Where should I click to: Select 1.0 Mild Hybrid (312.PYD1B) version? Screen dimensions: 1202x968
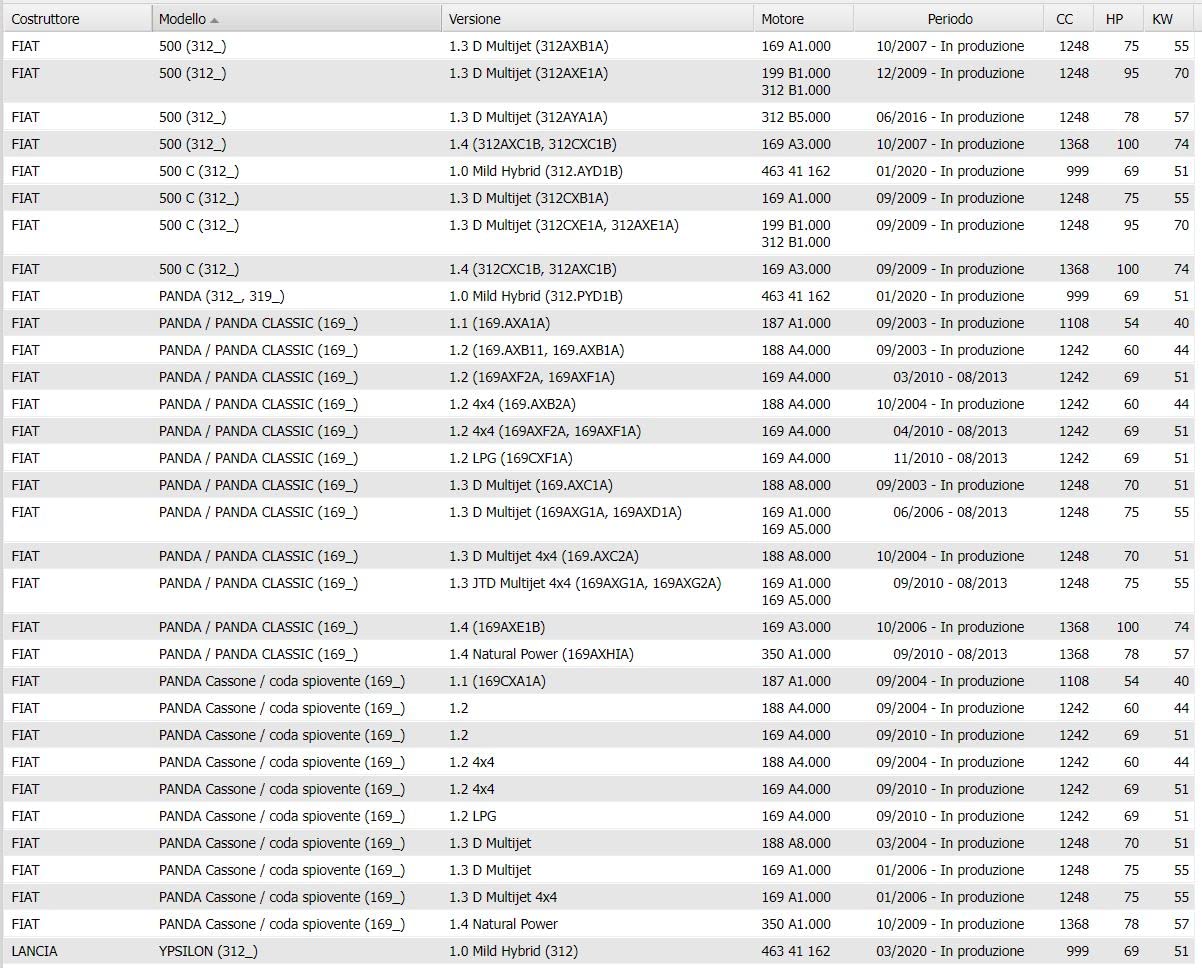pyautogui.click(x=536, y=296)
